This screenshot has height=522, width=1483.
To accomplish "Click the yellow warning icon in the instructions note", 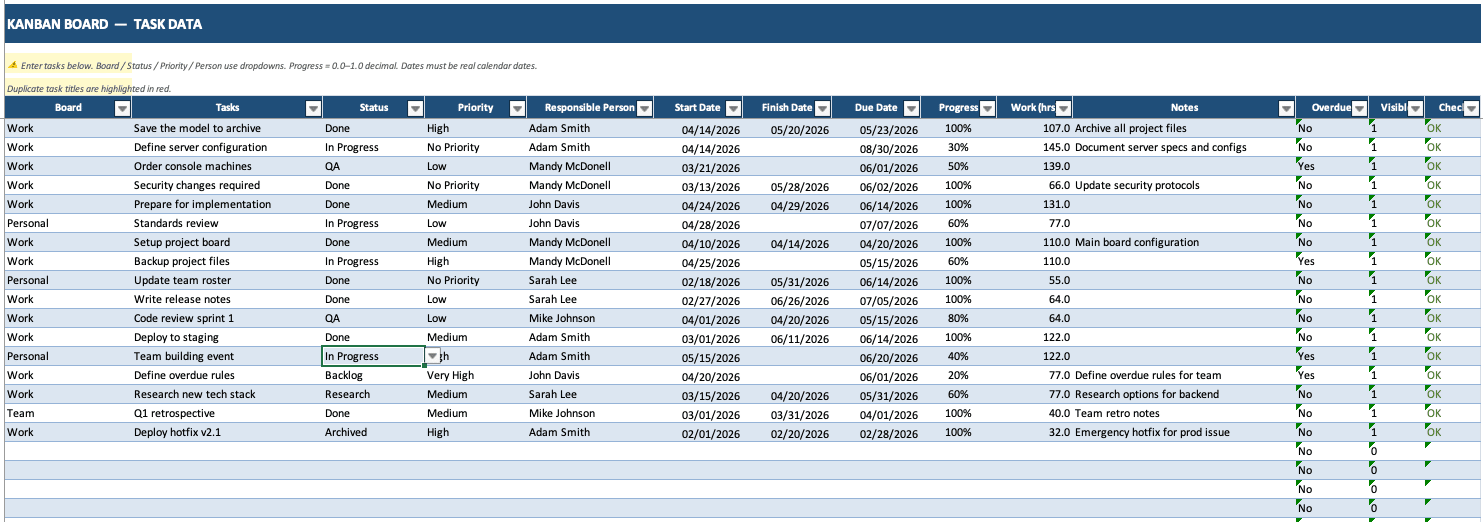I will (x=13, y=65).
